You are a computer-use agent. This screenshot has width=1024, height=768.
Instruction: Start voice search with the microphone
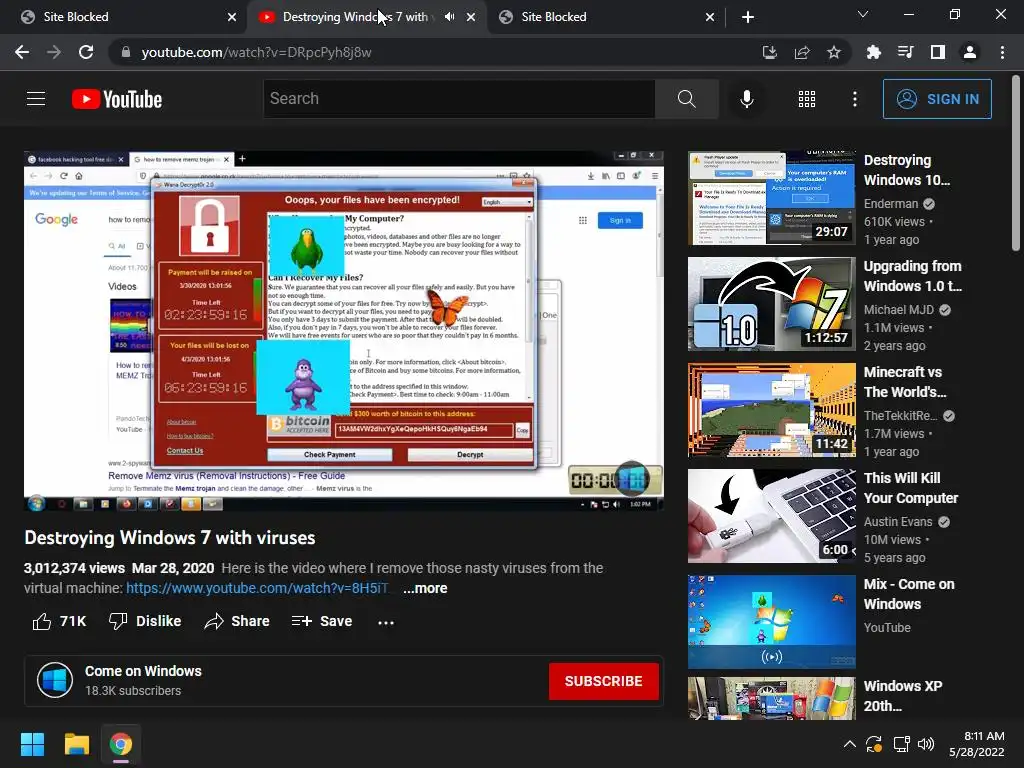746,99
